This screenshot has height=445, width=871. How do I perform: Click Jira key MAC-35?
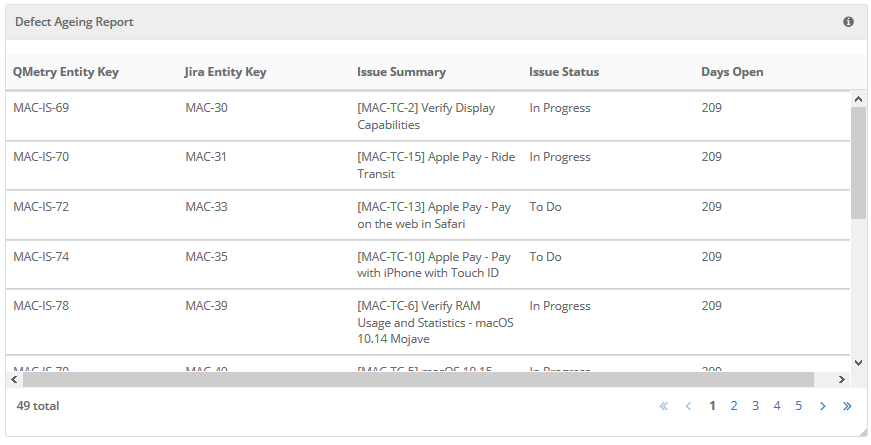[206, 257]
